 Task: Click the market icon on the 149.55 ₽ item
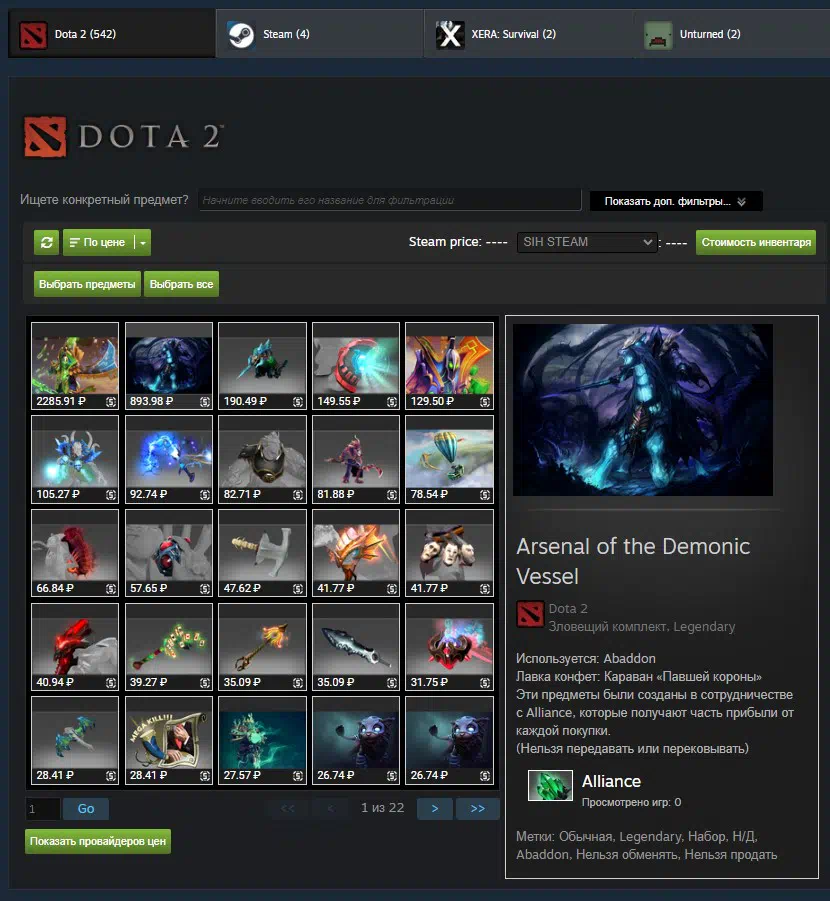click(390, 401)
